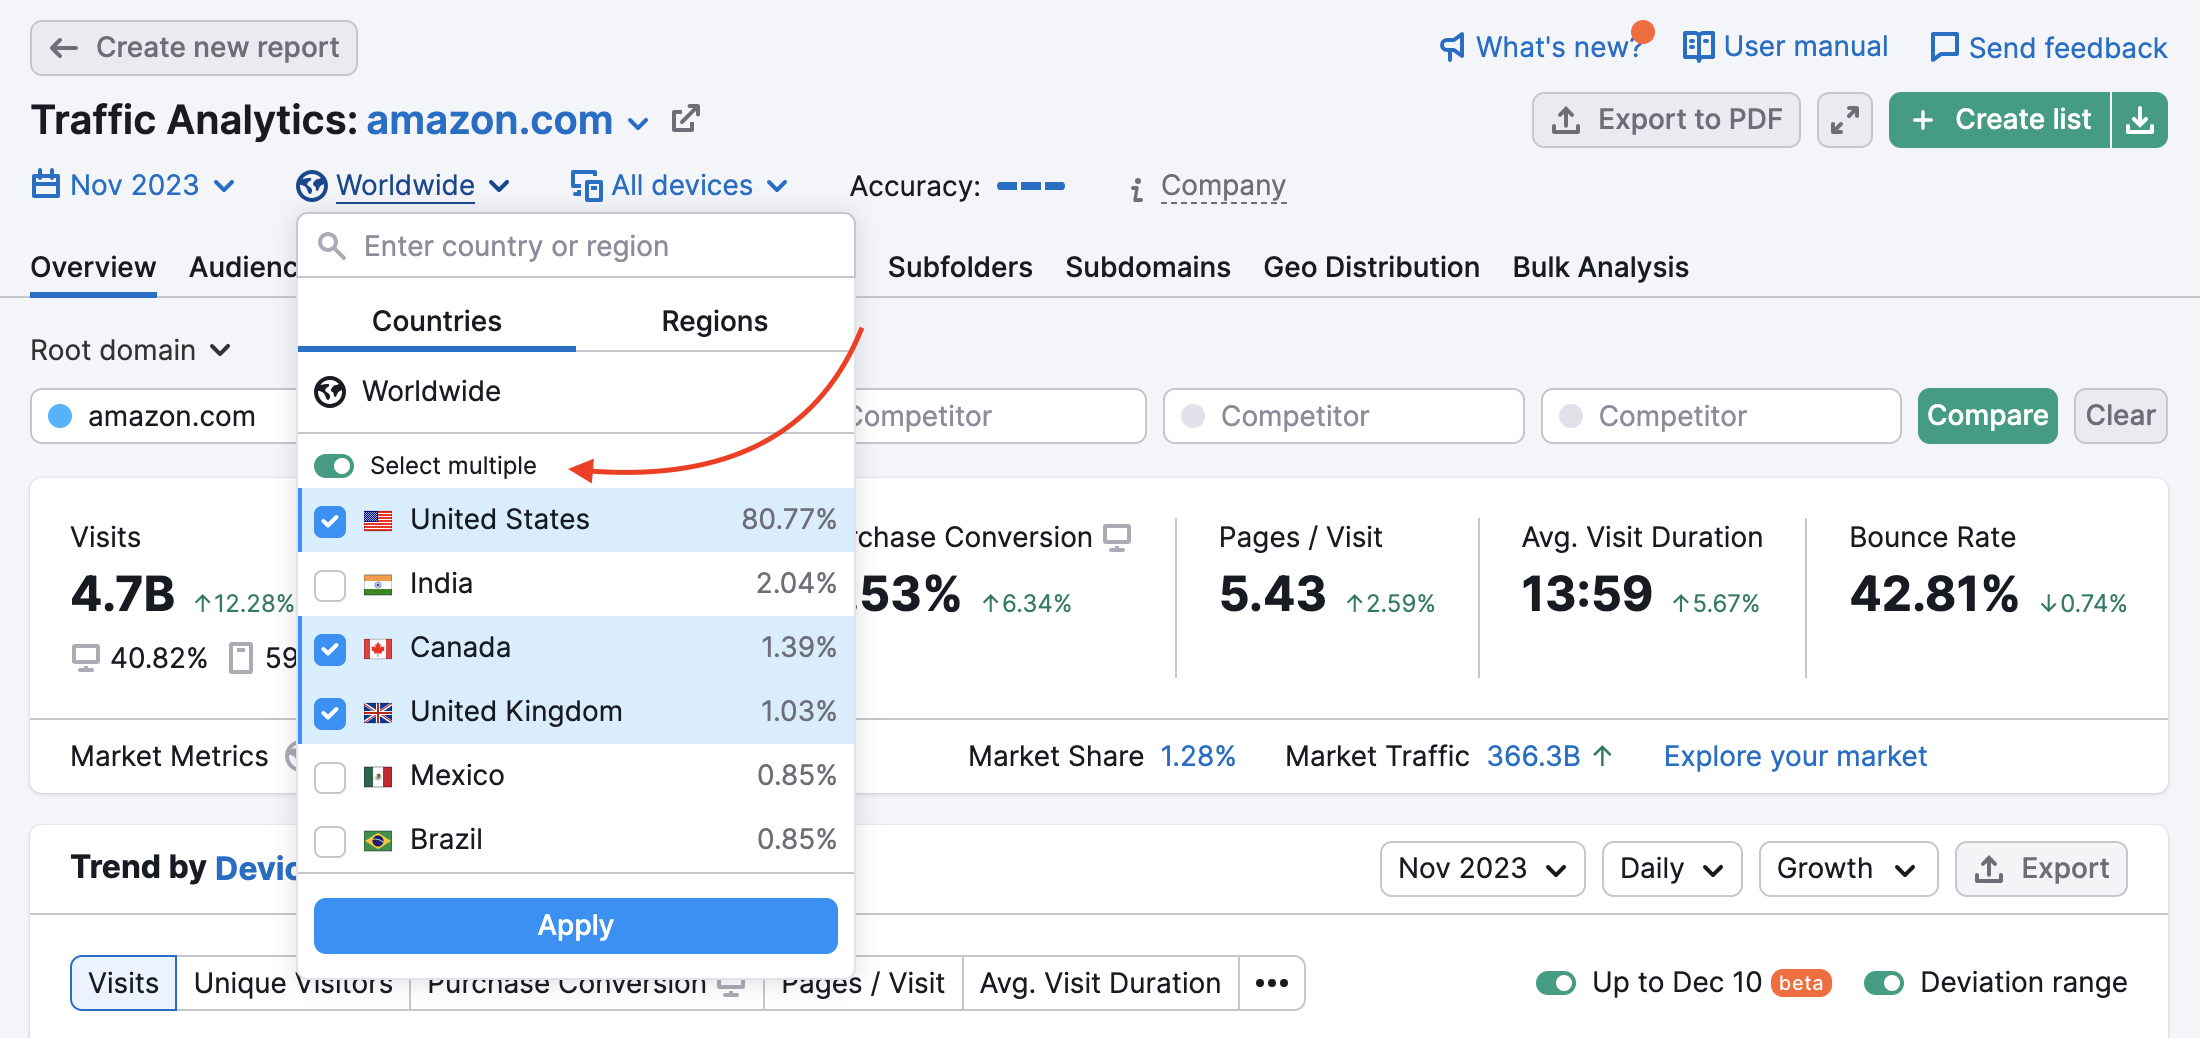Screen dimensions: 2200x1038
Task: Click the globe icon beside Worldwide filter
Action: 312,185
